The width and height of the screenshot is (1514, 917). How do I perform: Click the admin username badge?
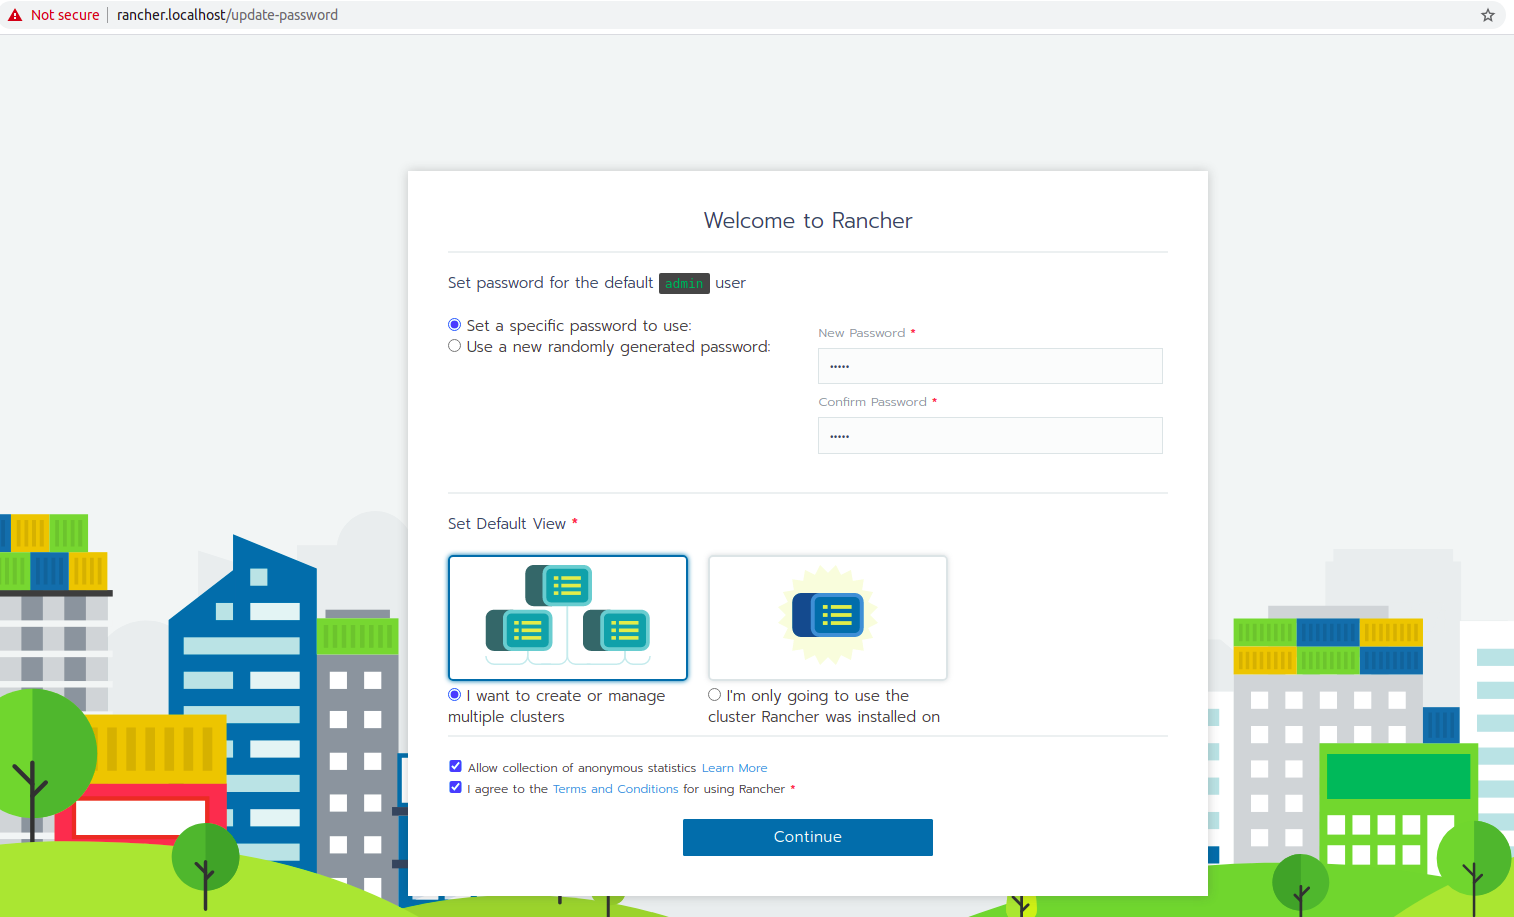[x=684, y=283]
